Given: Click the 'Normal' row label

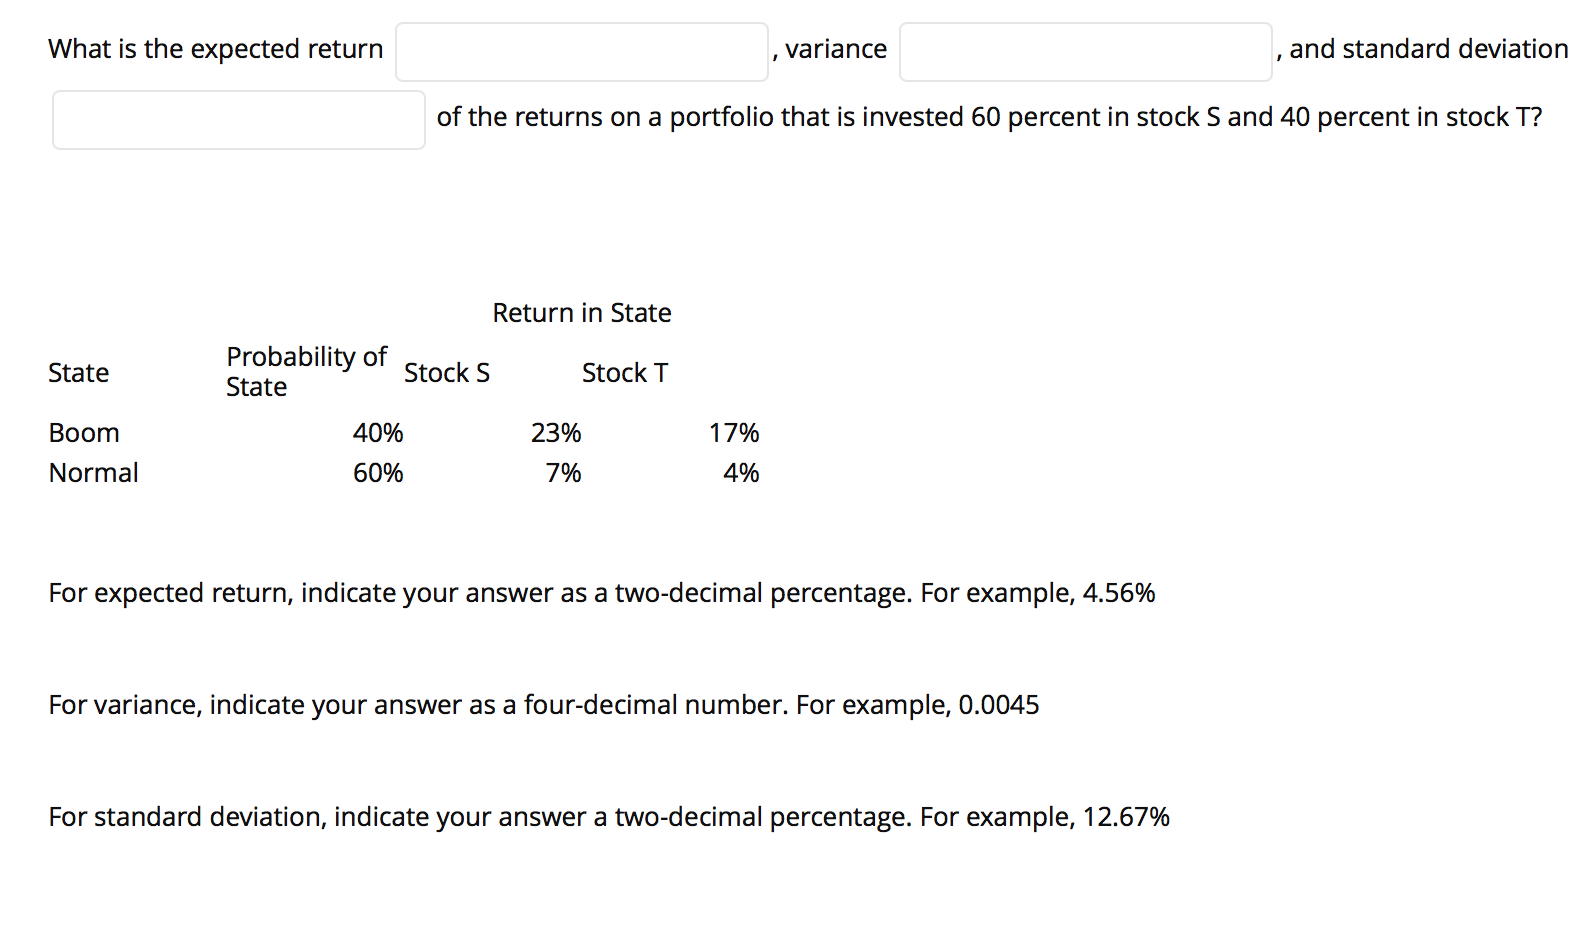Looking at the screenshot, I should 93,472.
